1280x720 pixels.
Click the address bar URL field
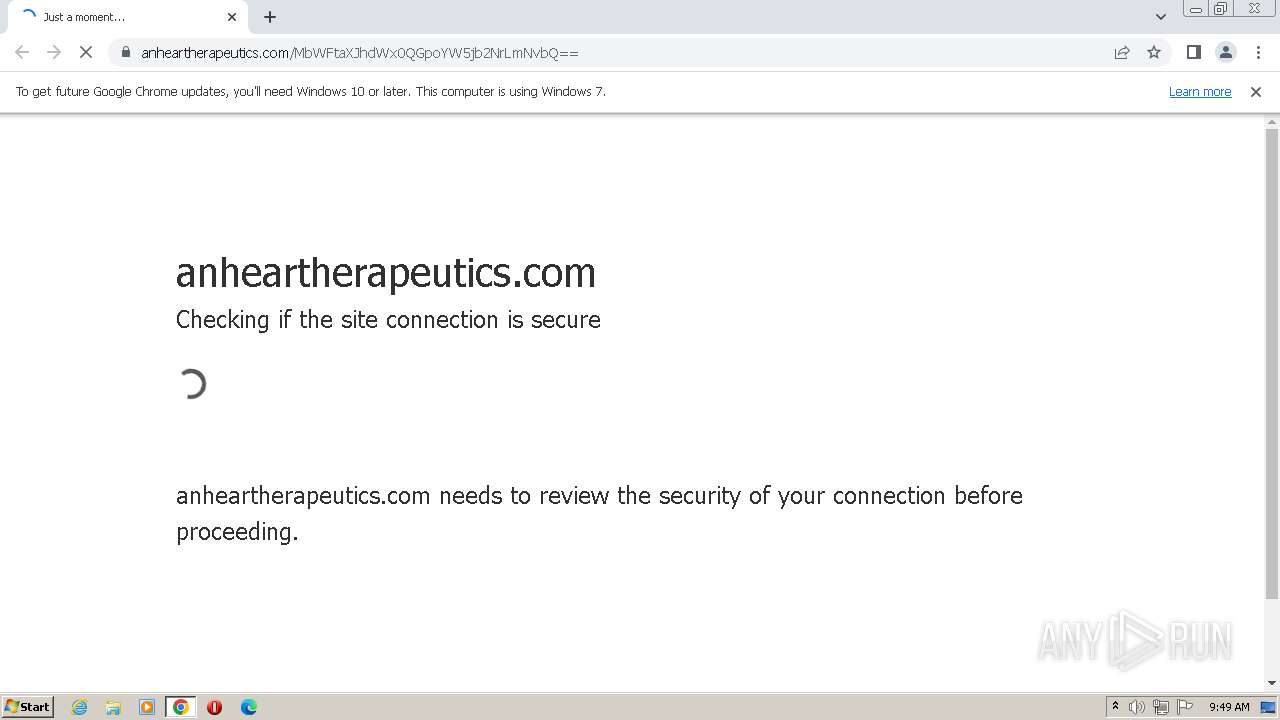tap(600, 52)
